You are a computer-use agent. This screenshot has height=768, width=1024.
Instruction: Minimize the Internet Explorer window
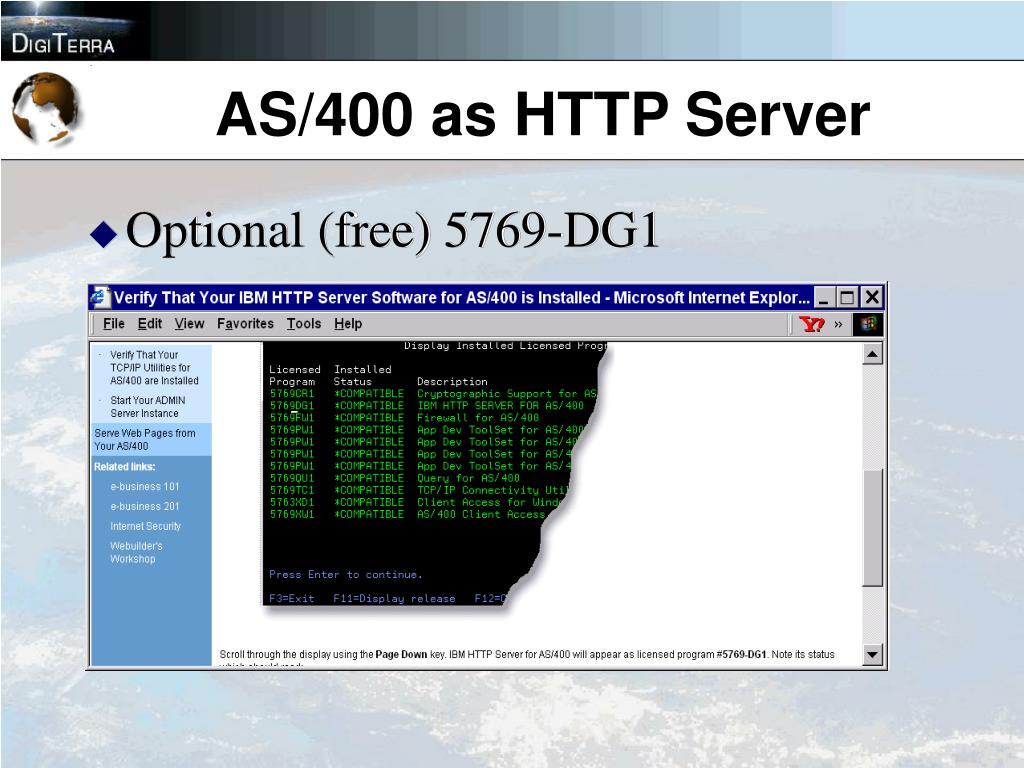click(824, 298)
